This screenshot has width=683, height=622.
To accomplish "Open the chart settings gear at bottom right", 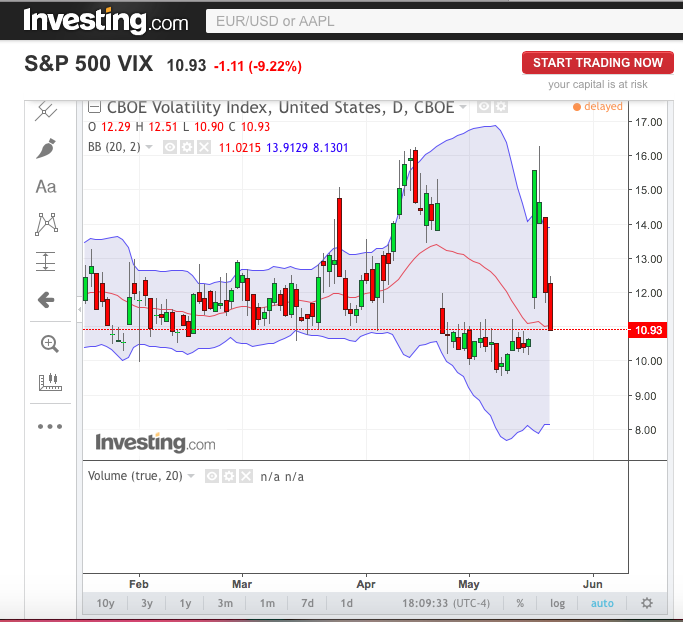I will point(647,603).
